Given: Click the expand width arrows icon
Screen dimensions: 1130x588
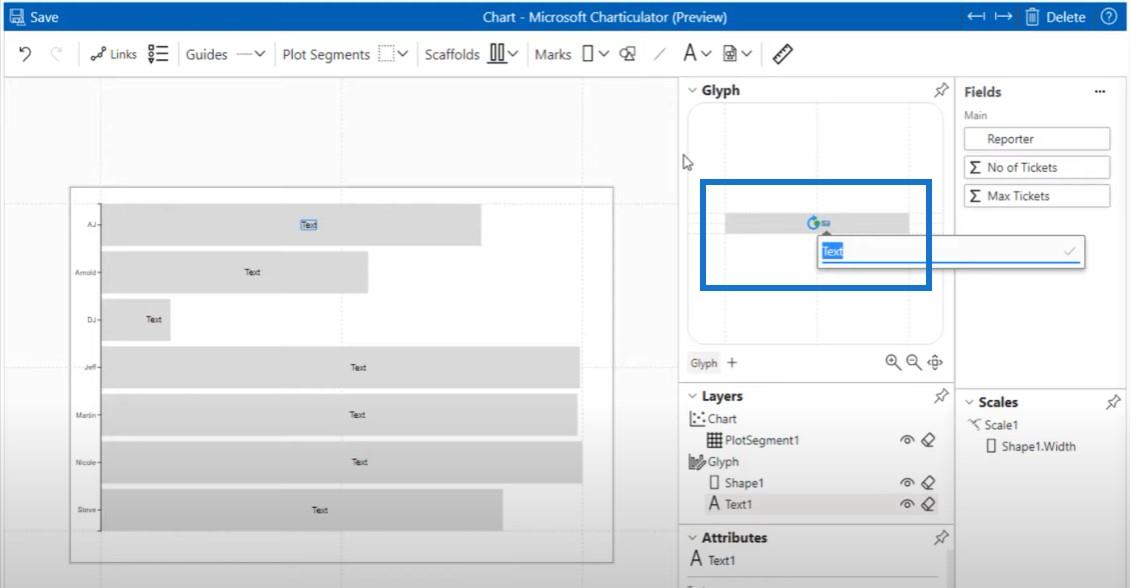Looking at the screenshot, I should tap(1003, 17).
